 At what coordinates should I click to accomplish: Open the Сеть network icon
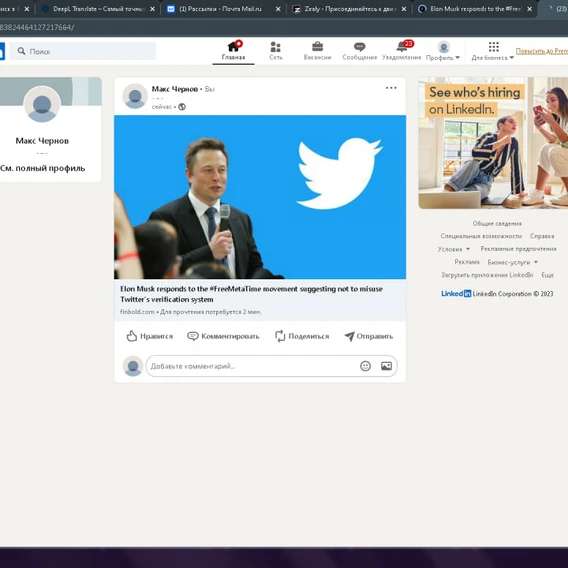pyautogui.click(x=276, y=51)
